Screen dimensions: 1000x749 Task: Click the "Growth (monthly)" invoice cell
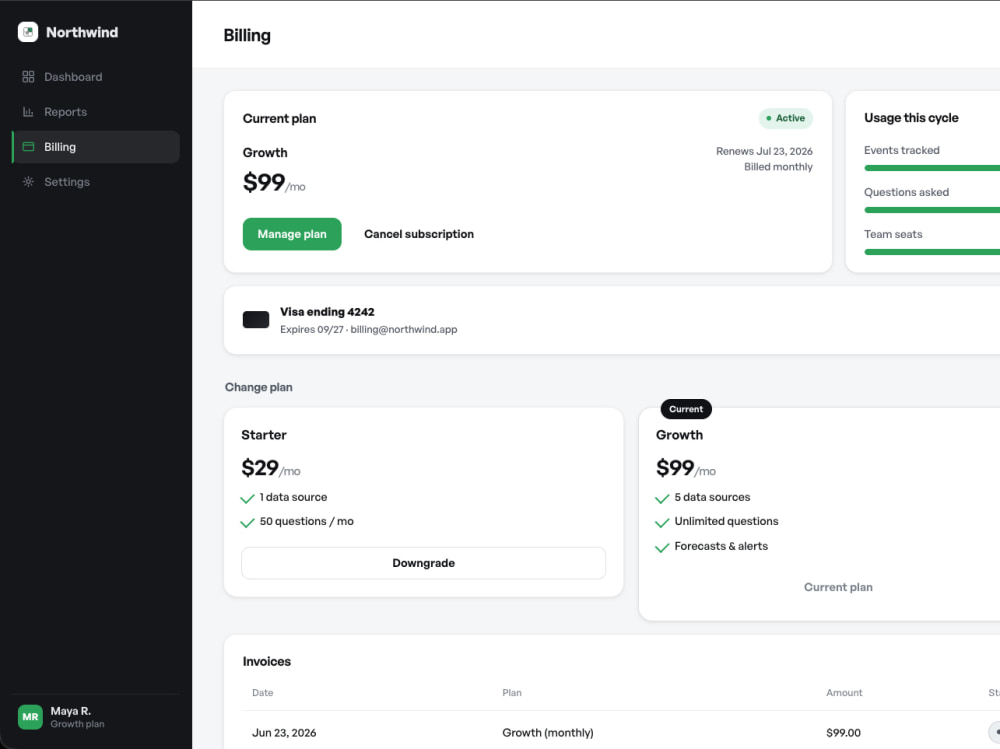547,732
